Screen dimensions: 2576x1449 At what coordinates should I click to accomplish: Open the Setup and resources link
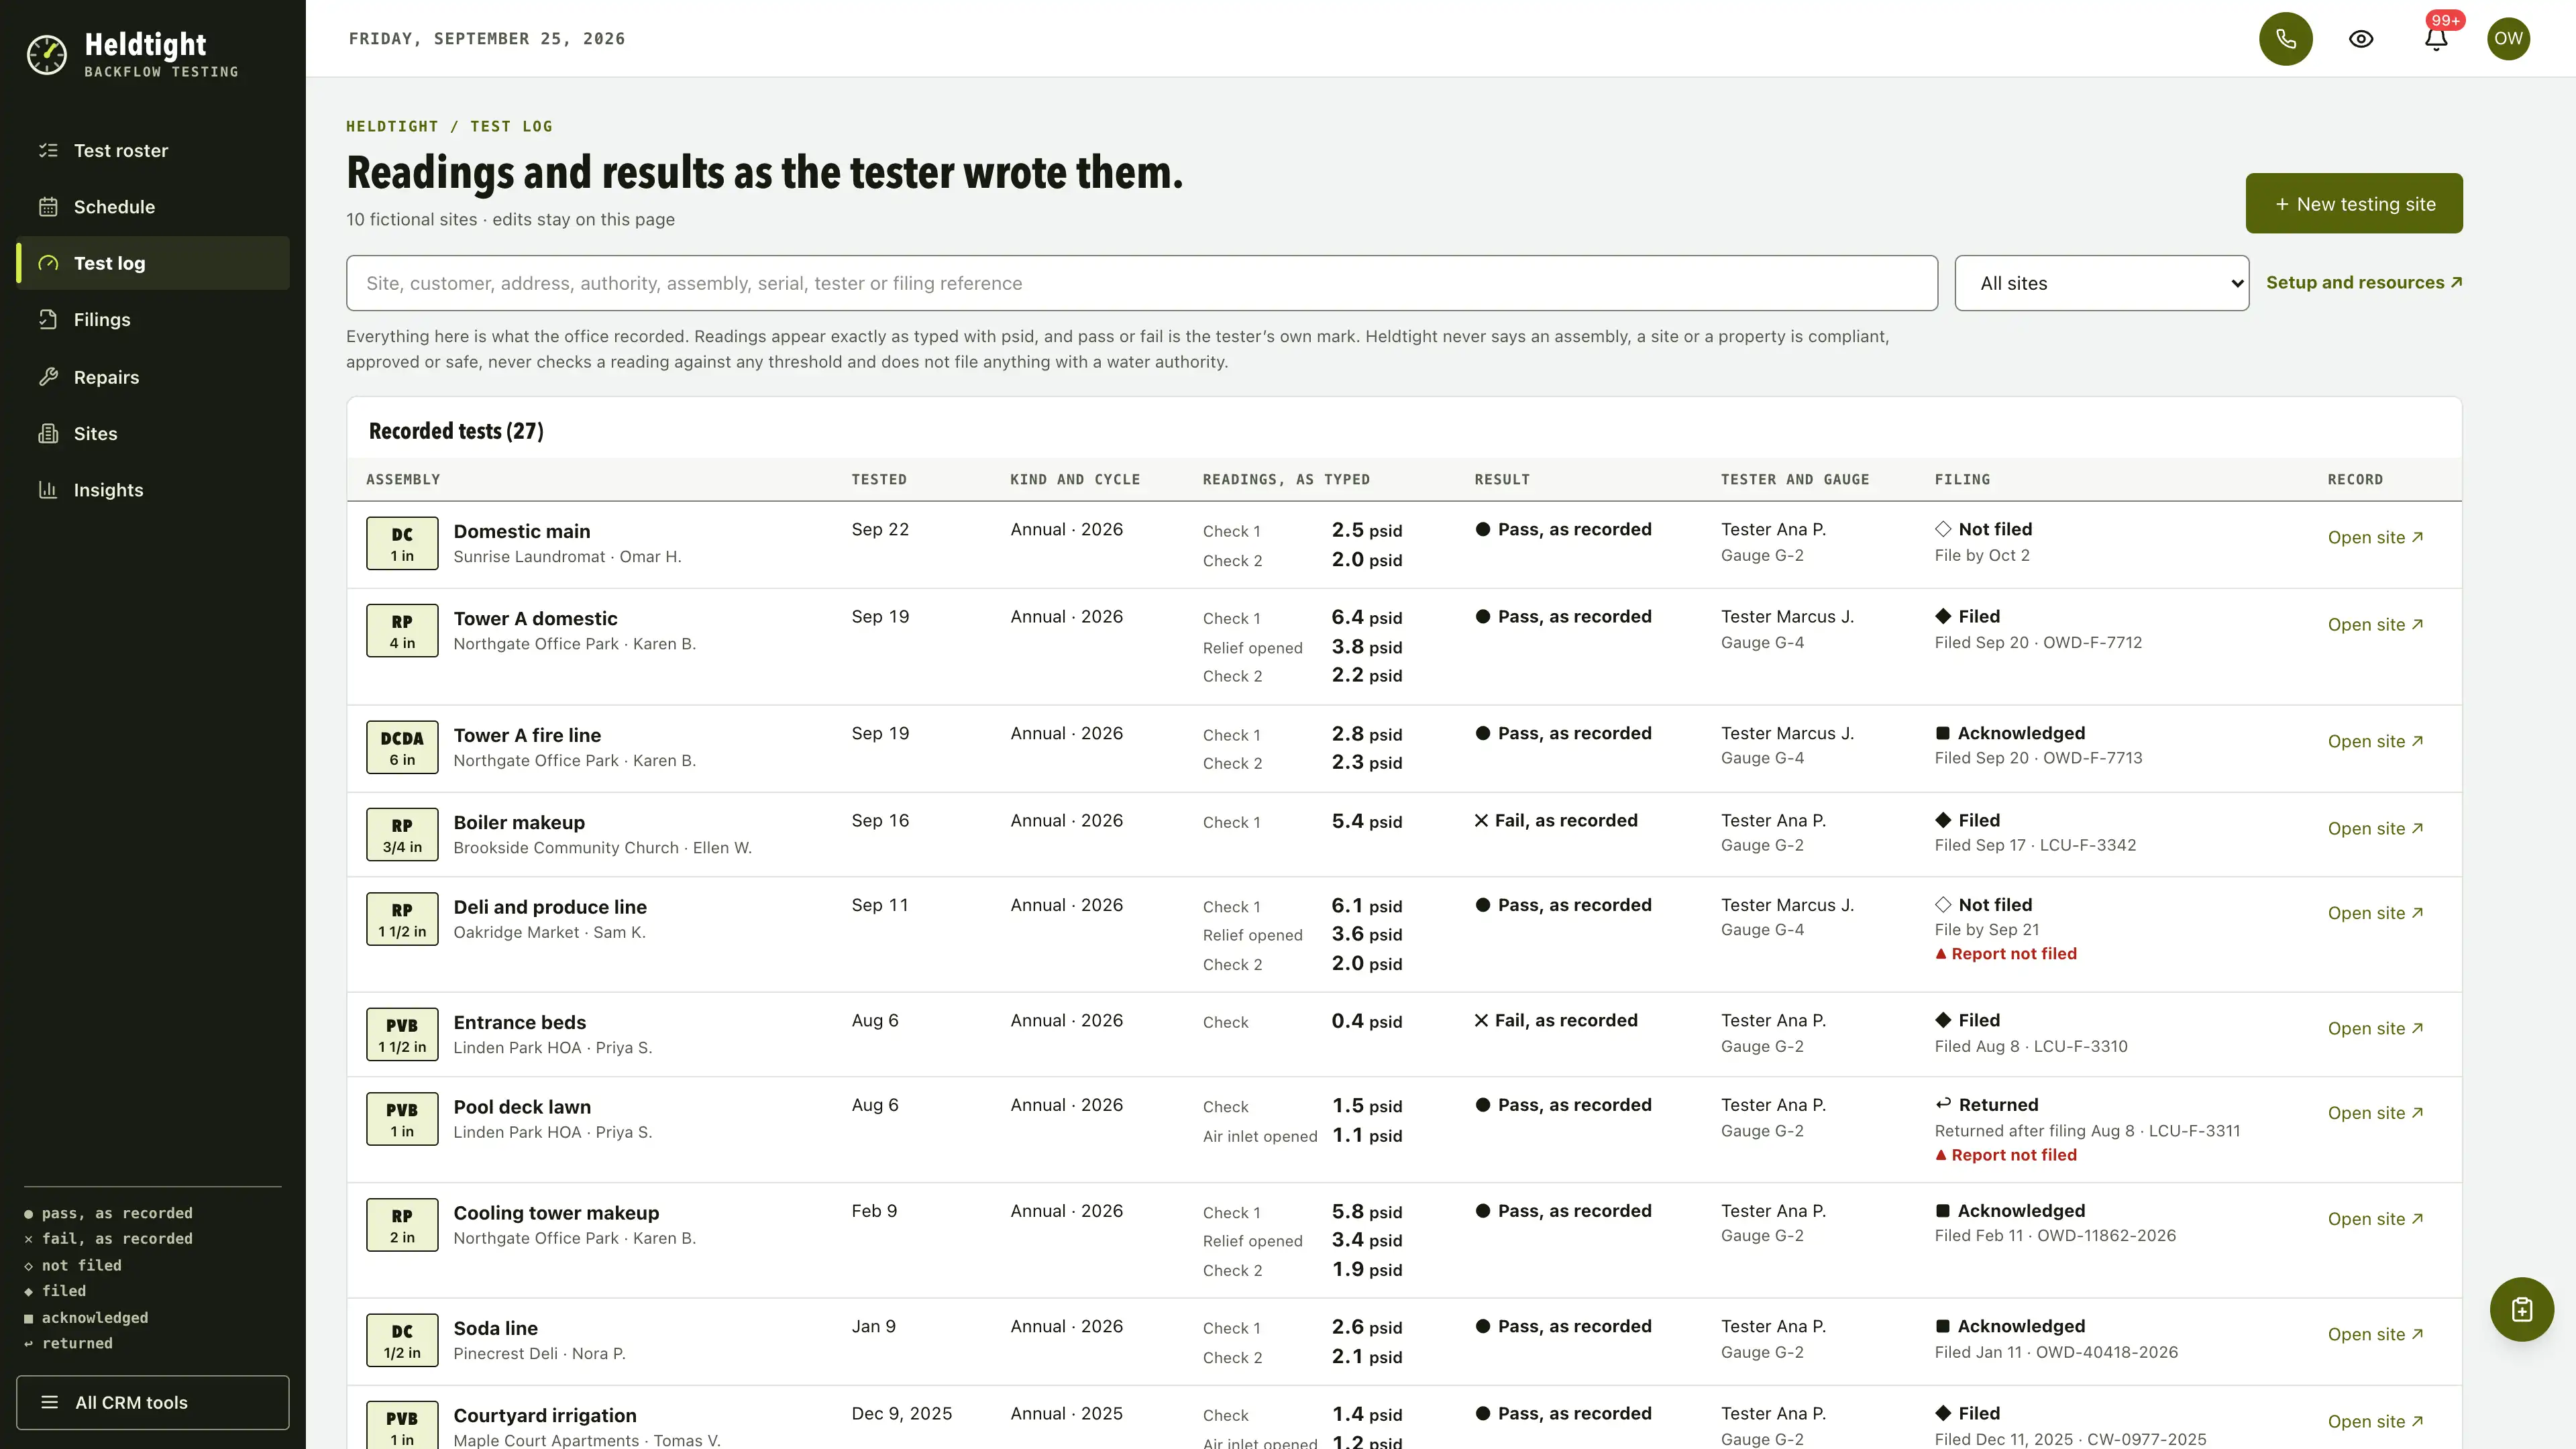(2364, 283)
